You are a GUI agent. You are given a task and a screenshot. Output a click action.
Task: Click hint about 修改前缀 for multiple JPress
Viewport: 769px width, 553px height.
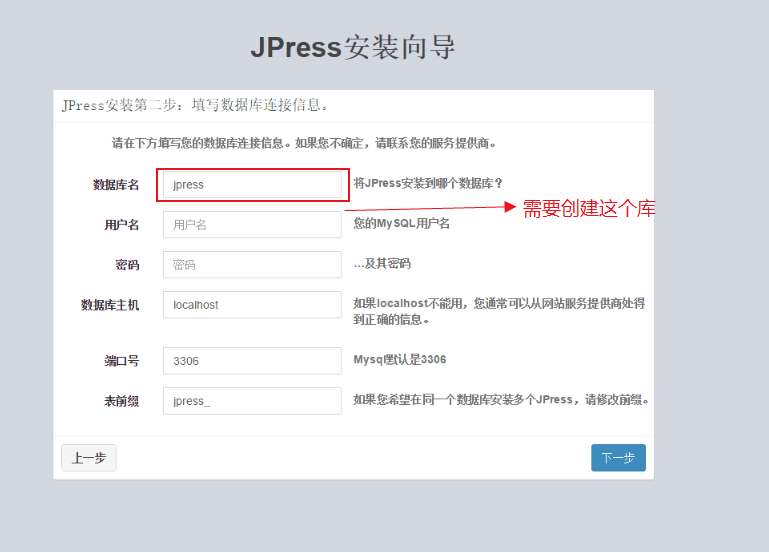pos(501,400)
